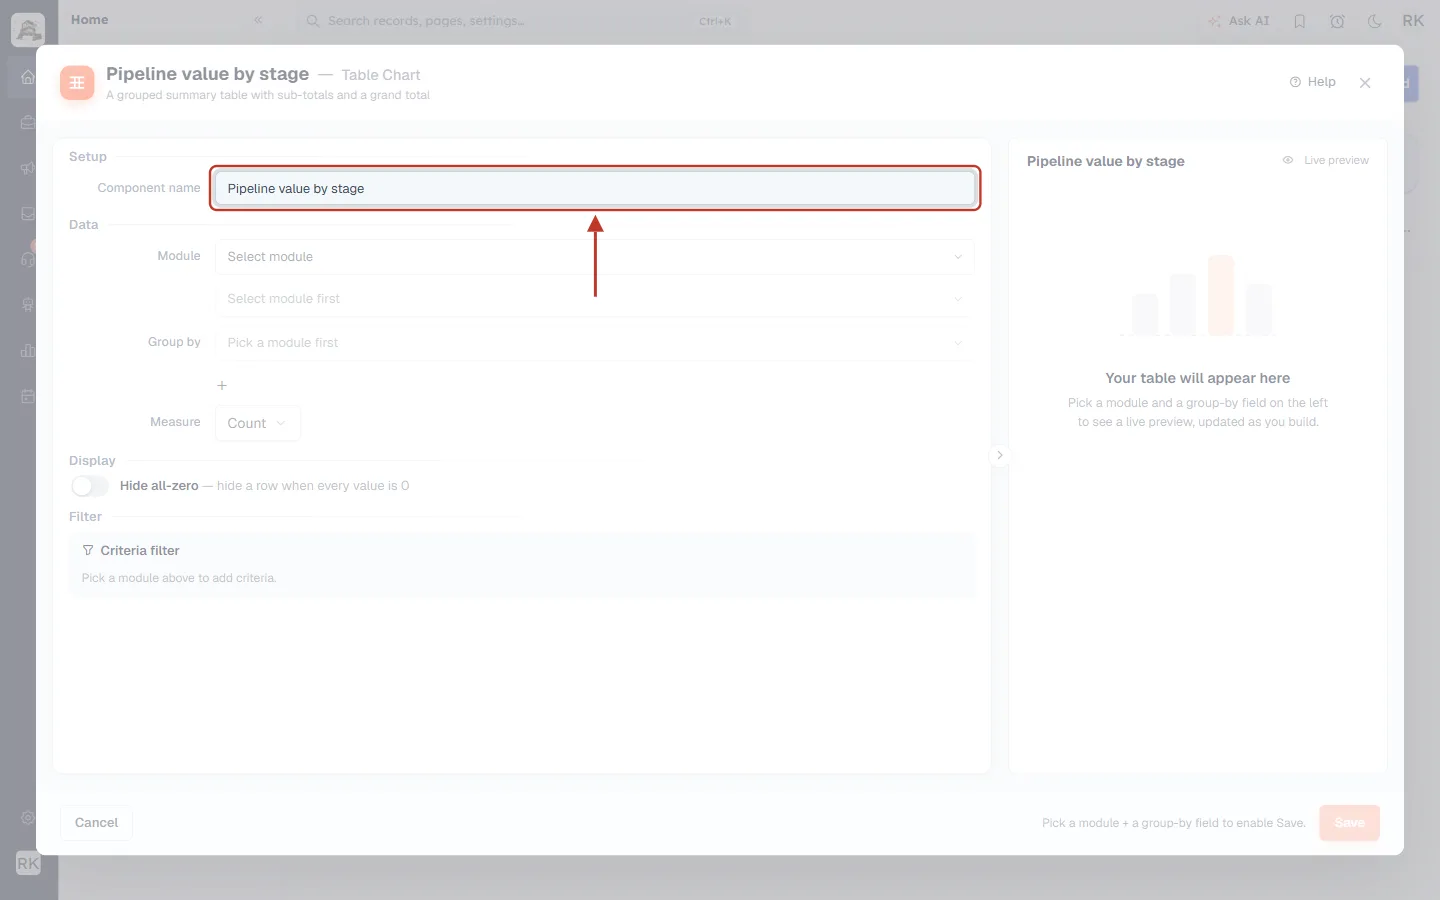The image size is (1440, 900).
Task: Click the app logo in the top-left corner
Action: coord(28,30)
